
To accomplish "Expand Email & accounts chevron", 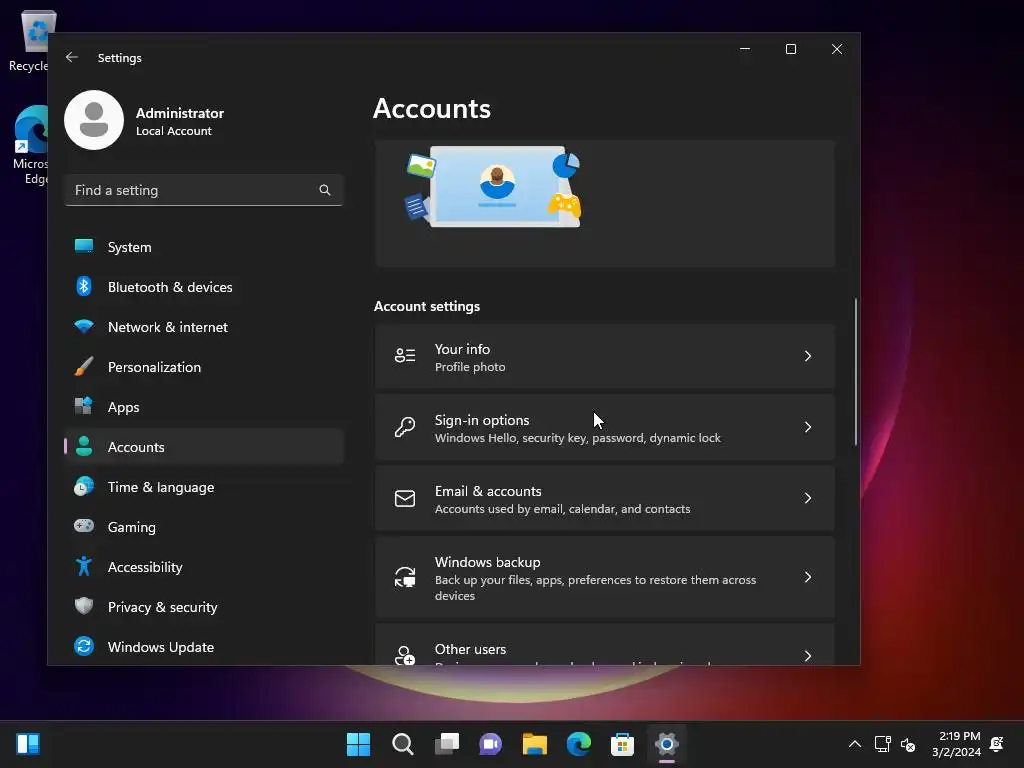I will click(808, 498).
